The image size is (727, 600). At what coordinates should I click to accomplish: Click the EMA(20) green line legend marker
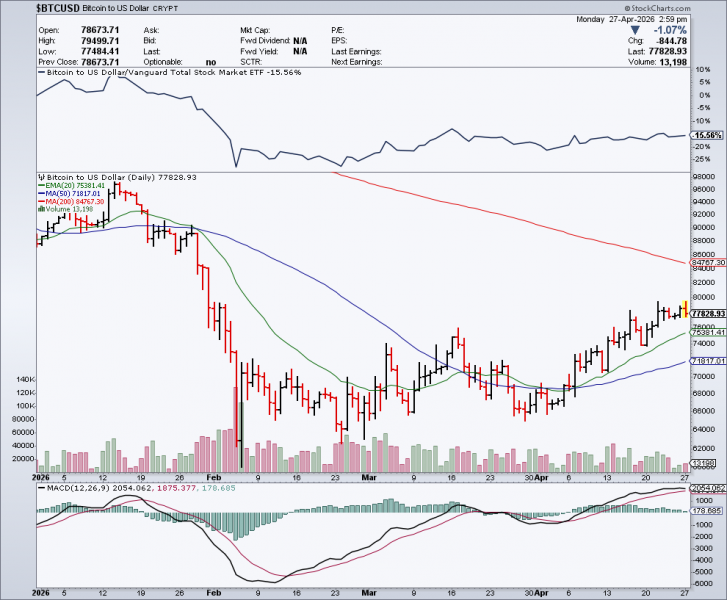click(41, 185)
